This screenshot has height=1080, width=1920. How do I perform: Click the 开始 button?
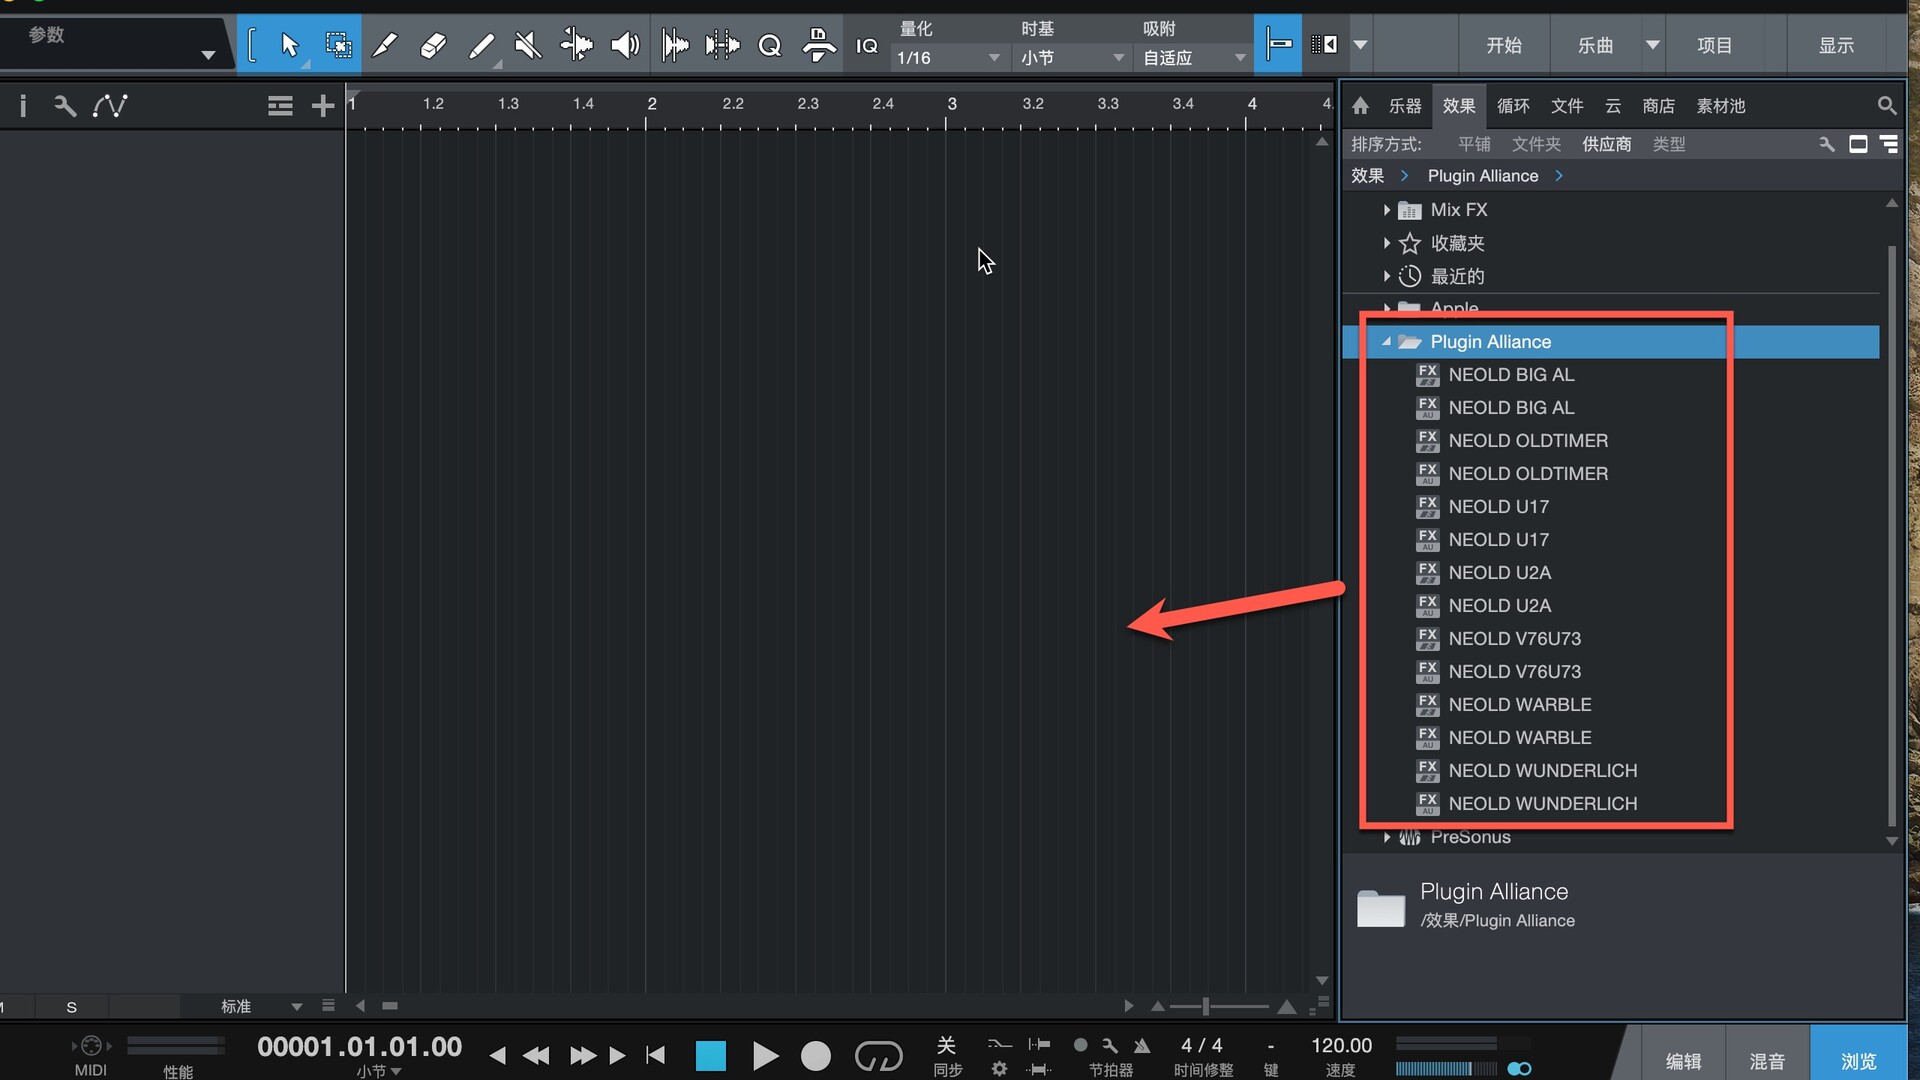[1503, 45]
